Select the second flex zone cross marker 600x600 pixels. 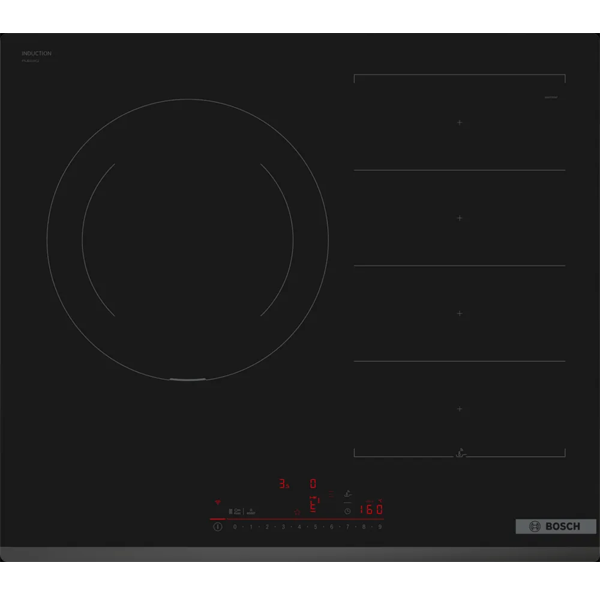click(460, 217)
